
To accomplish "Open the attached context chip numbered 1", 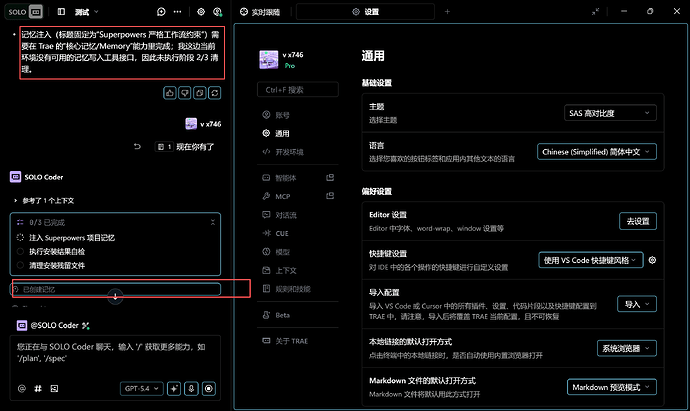I will [x=165, y=147].
